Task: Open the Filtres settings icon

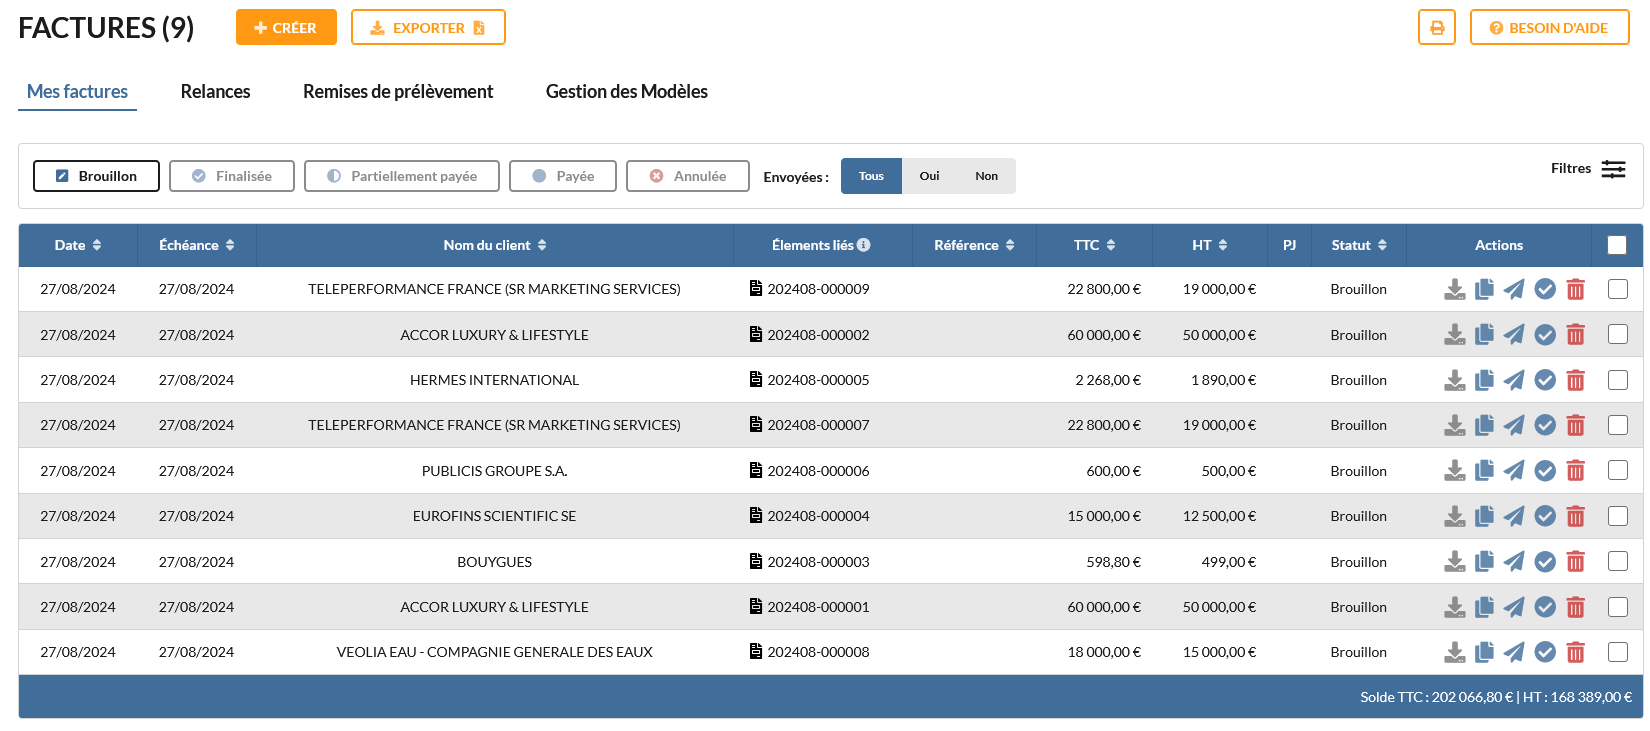Action: (x=1613, y=169)
